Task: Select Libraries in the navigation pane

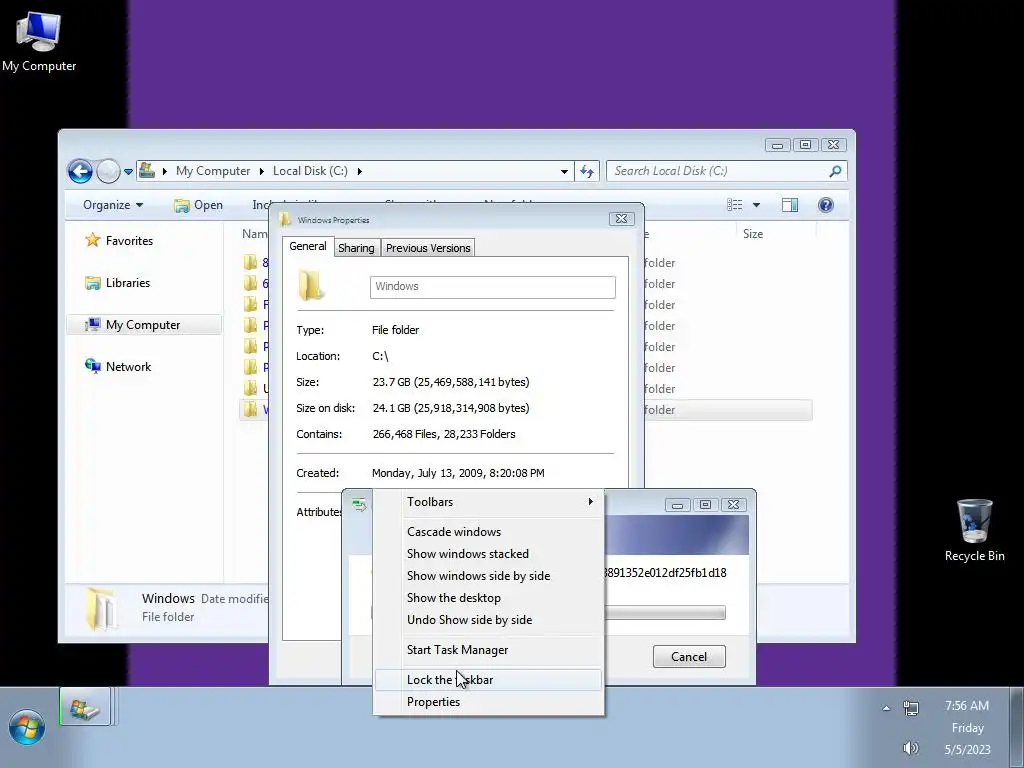Action: (x=118, y=283)
